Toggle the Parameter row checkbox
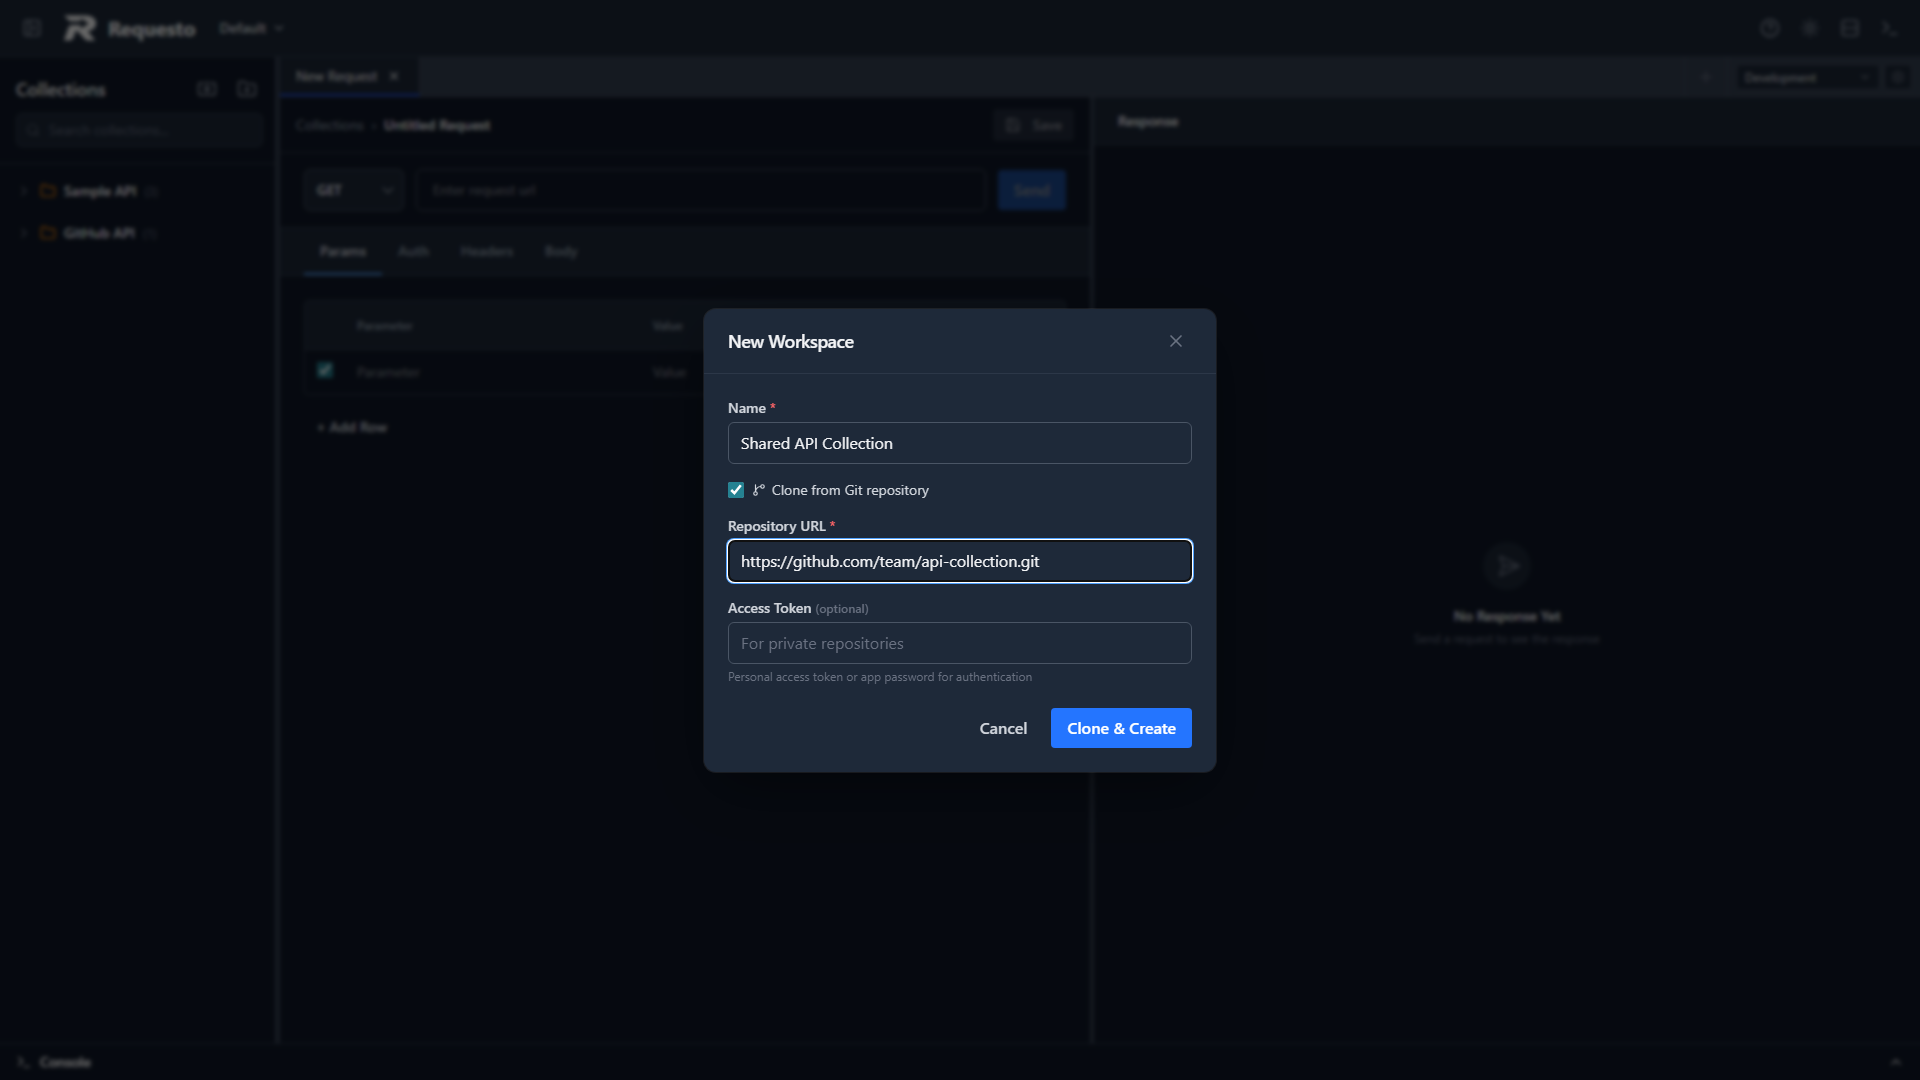The height and width of the screenshot is (1080, 1920). click(324, 371)
